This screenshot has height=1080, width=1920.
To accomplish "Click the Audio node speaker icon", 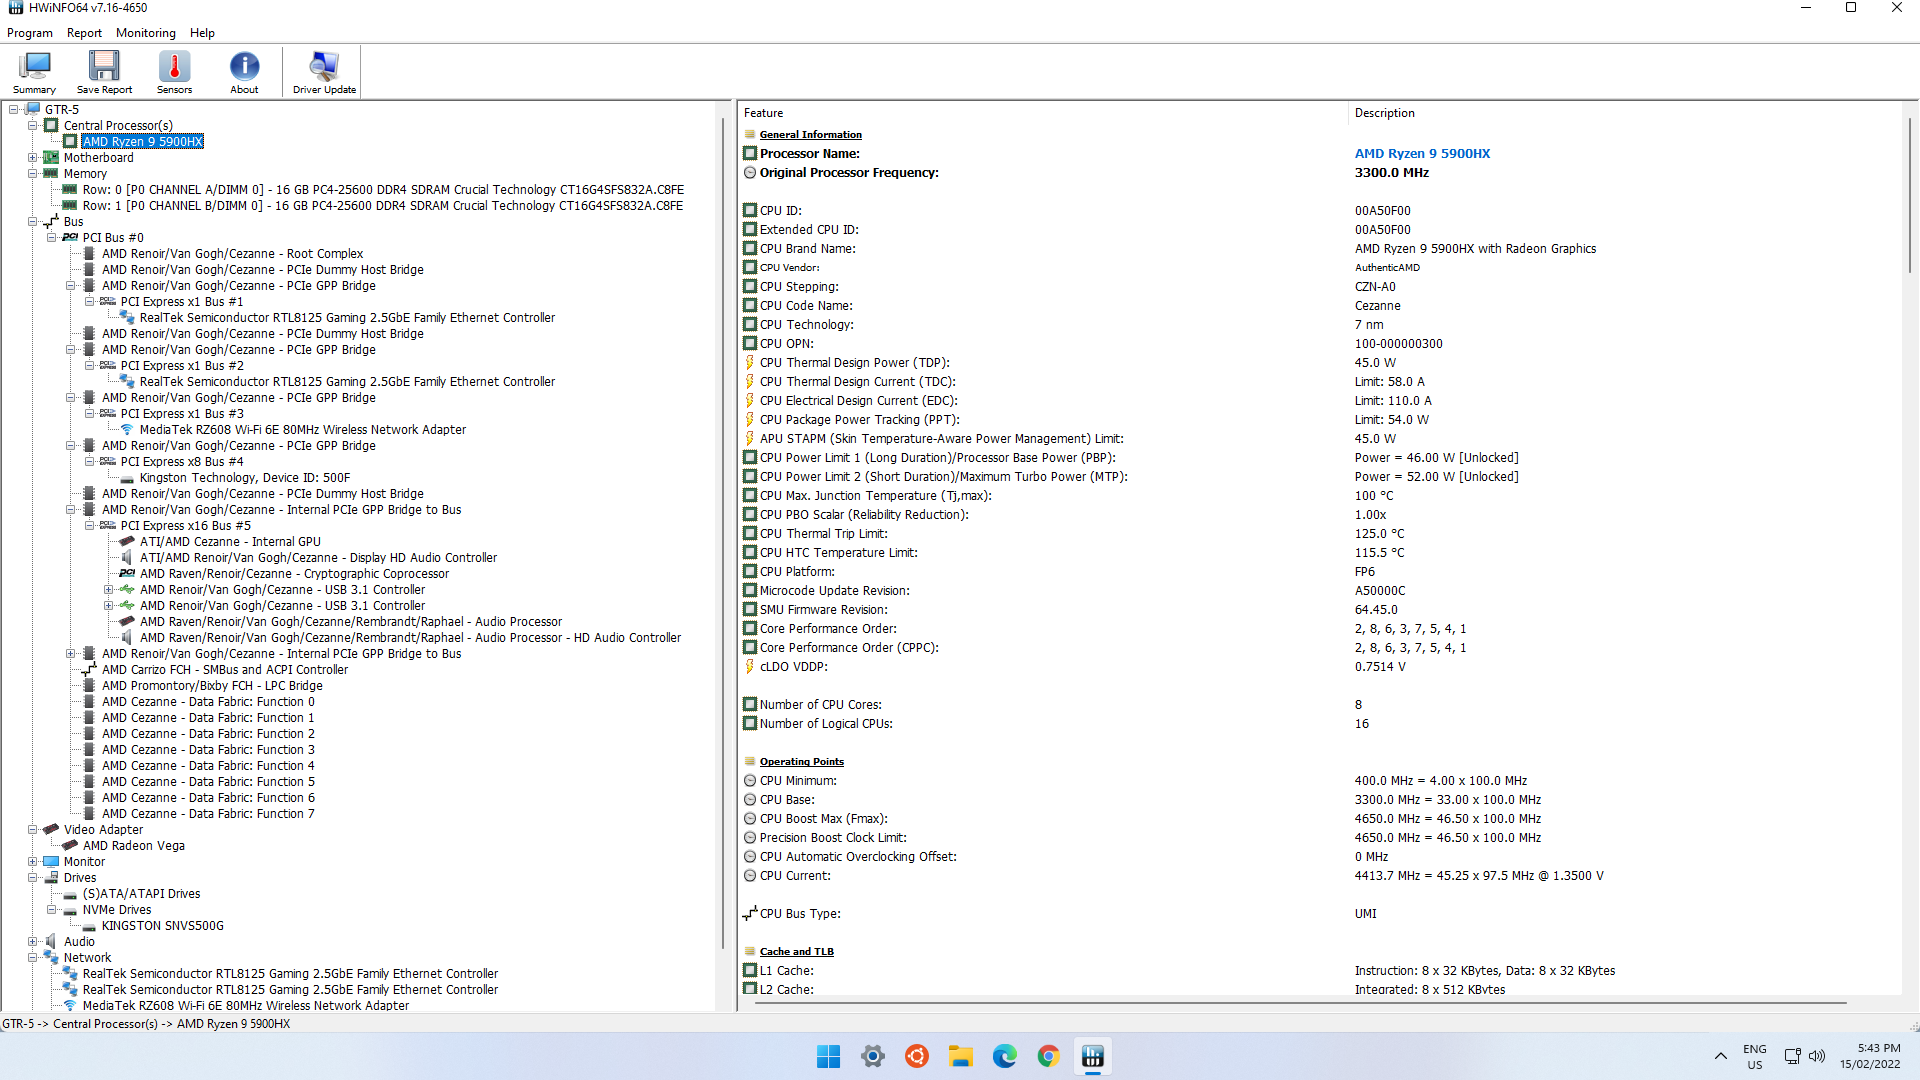I will (x=51, y=942).
